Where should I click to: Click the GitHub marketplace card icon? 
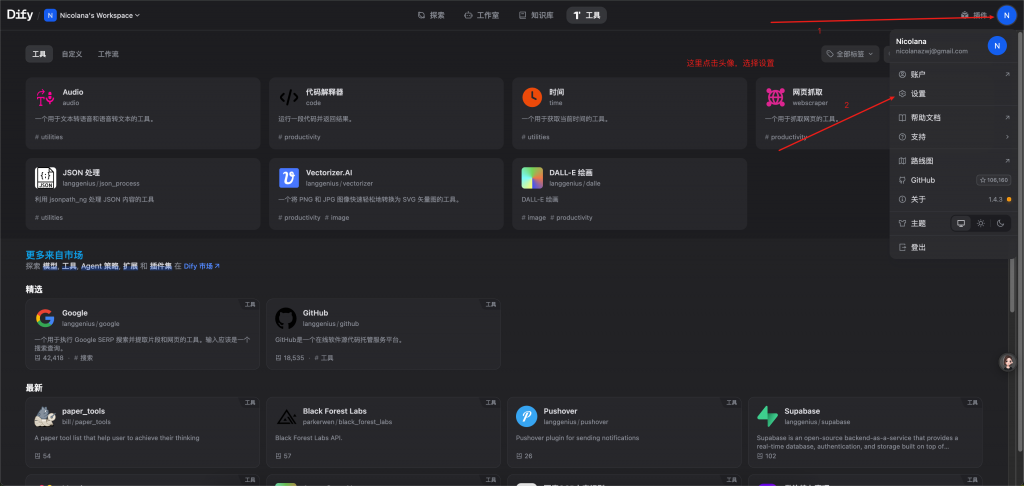coord(286,318)
